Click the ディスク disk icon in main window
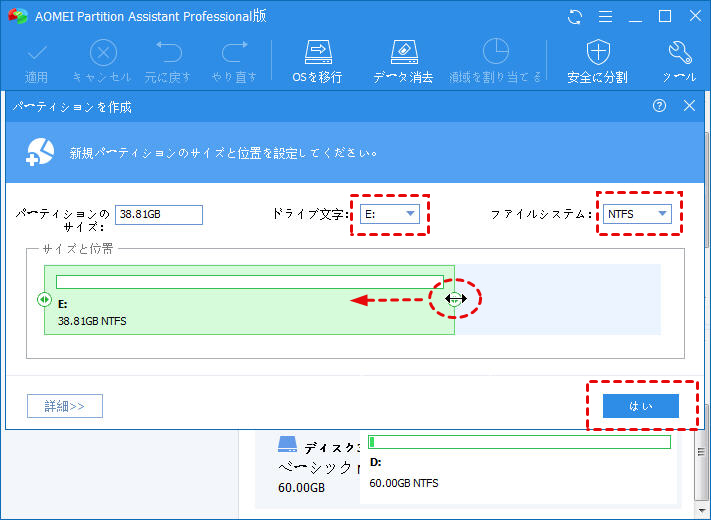 pyautogui.click(x=287, y=444)
